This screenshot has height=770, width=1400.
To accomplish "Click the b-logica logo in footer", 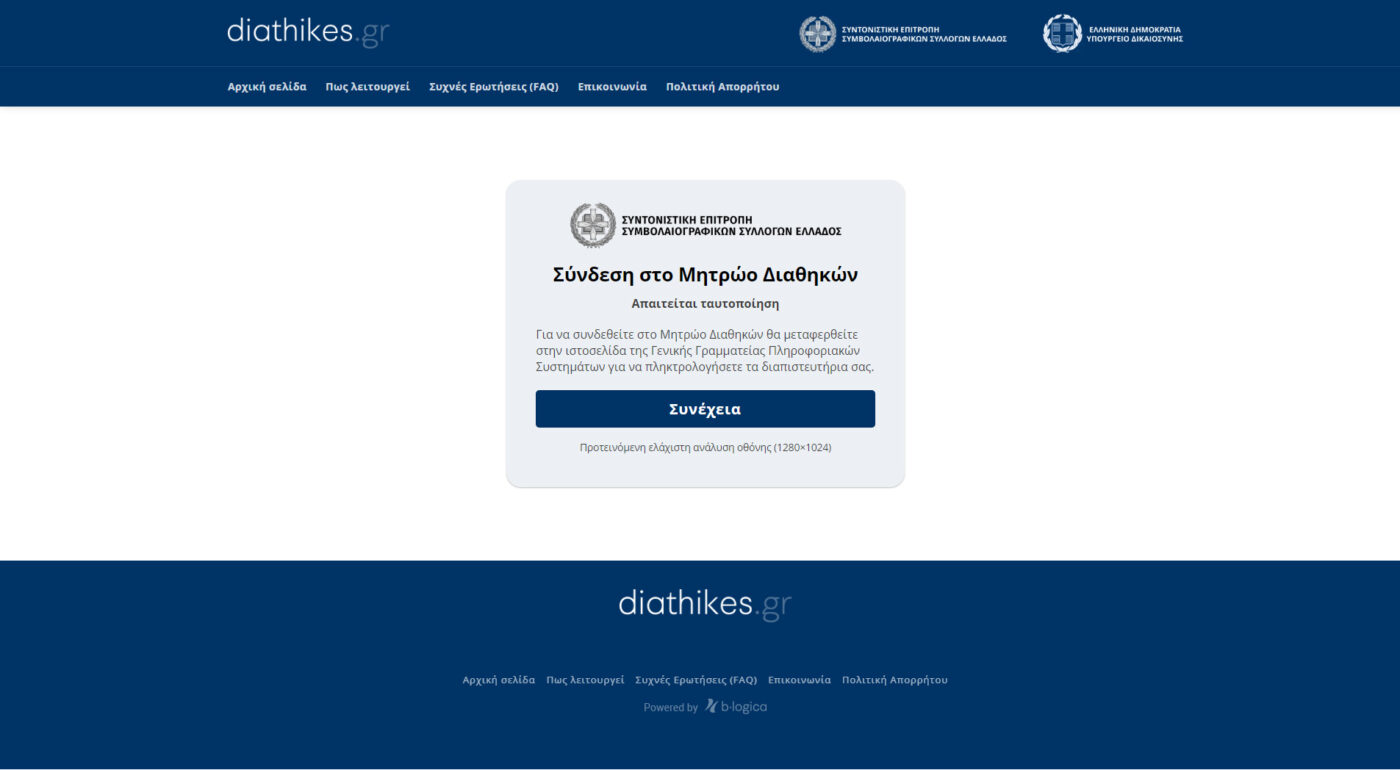I will tap(736, 706).
